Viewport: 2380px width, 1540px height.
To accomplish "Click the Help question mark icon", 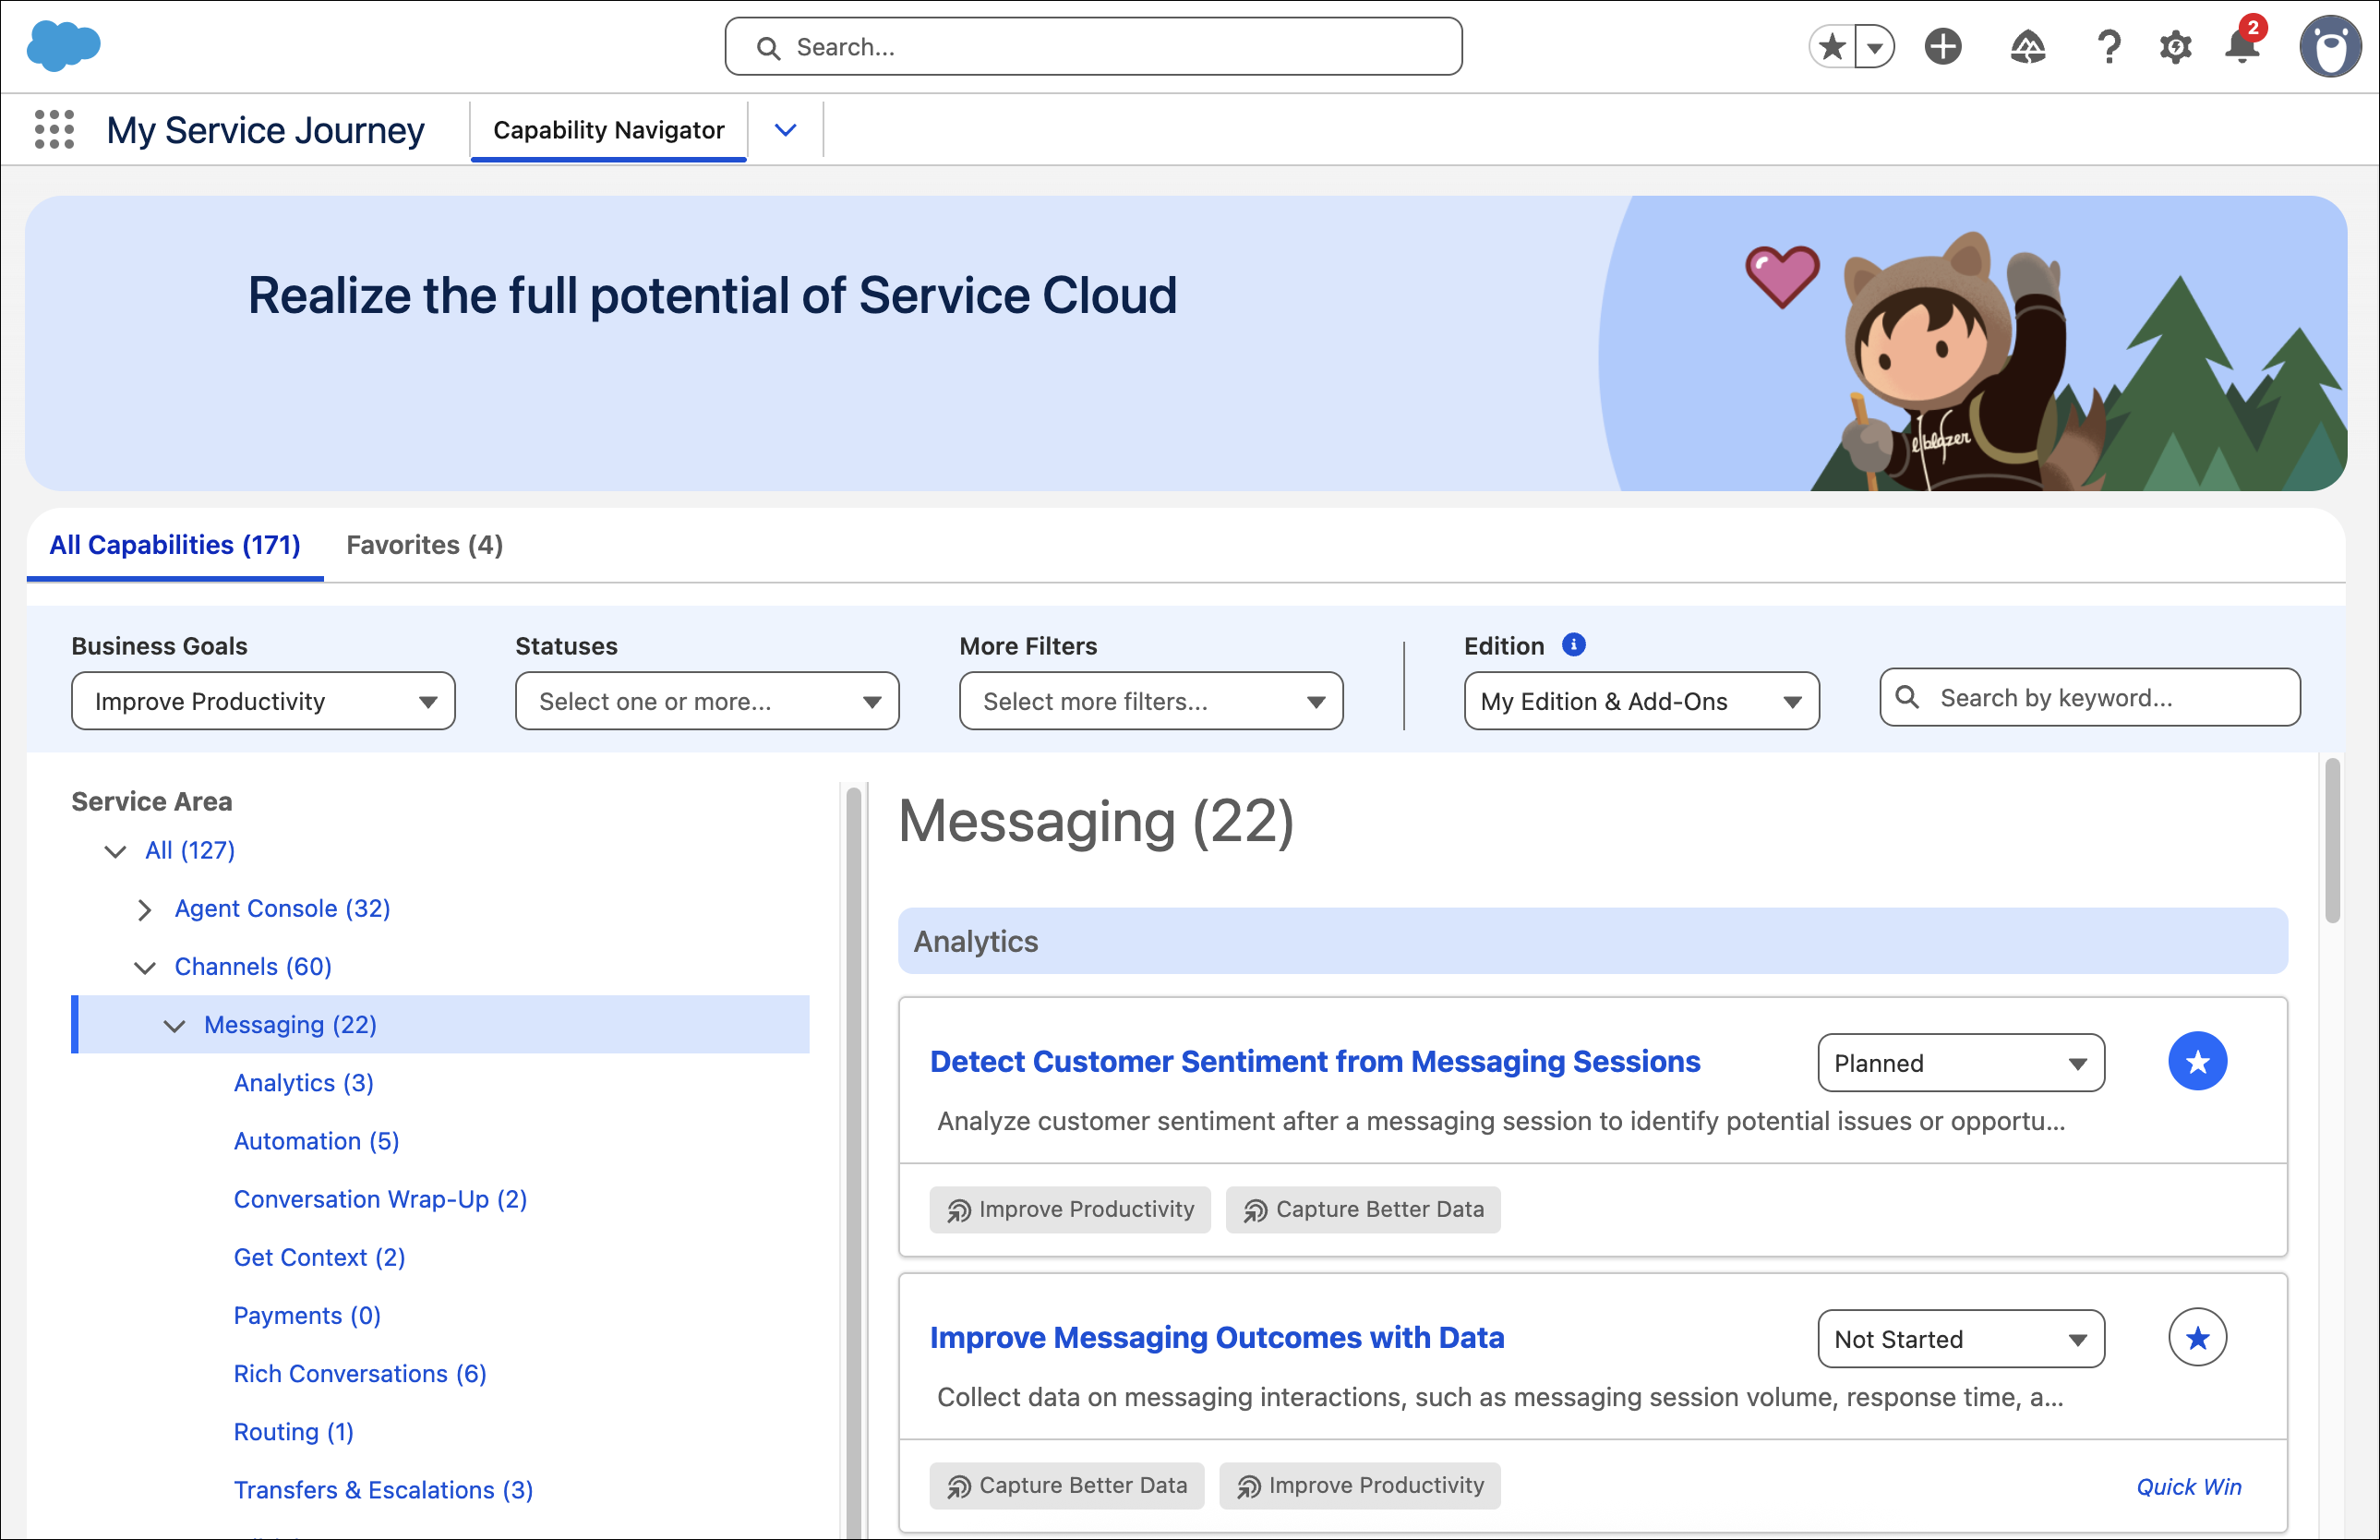I will tap(2109, 47).
